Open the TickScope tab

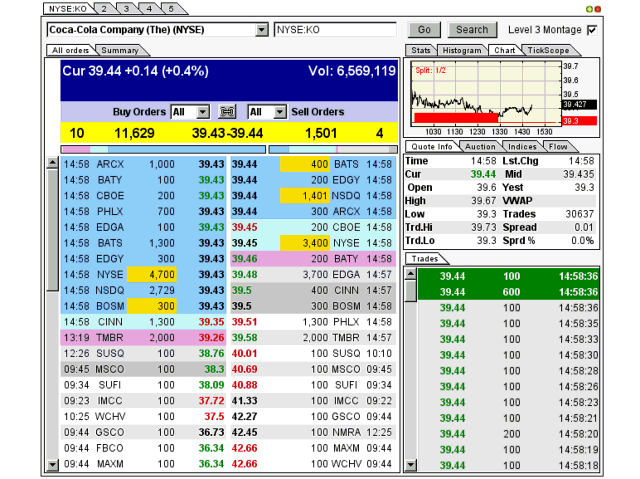tap(548, 50)
